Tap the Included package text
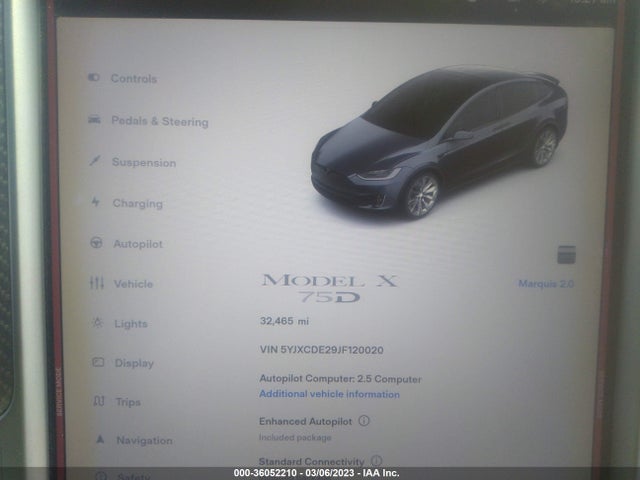Image resolution: width=640 pixels, height=480 pixels. pos(295,438)
